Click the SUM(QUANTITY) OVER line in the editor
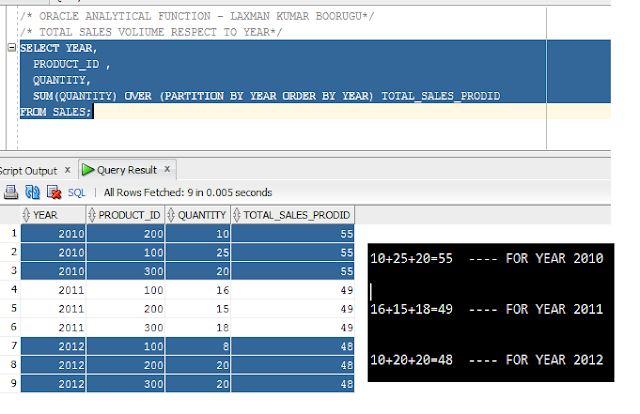640x414 pixels. [267, 96]
